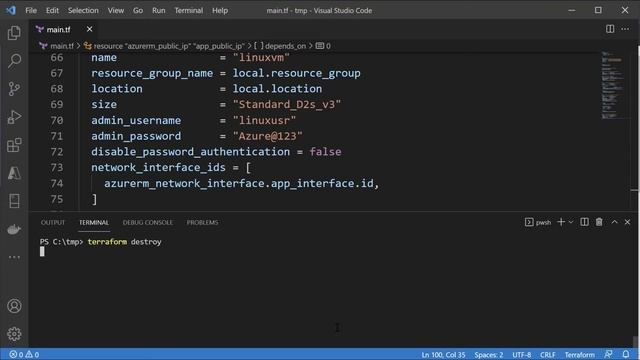Change the Terraform language mode

tap(580, 354)
